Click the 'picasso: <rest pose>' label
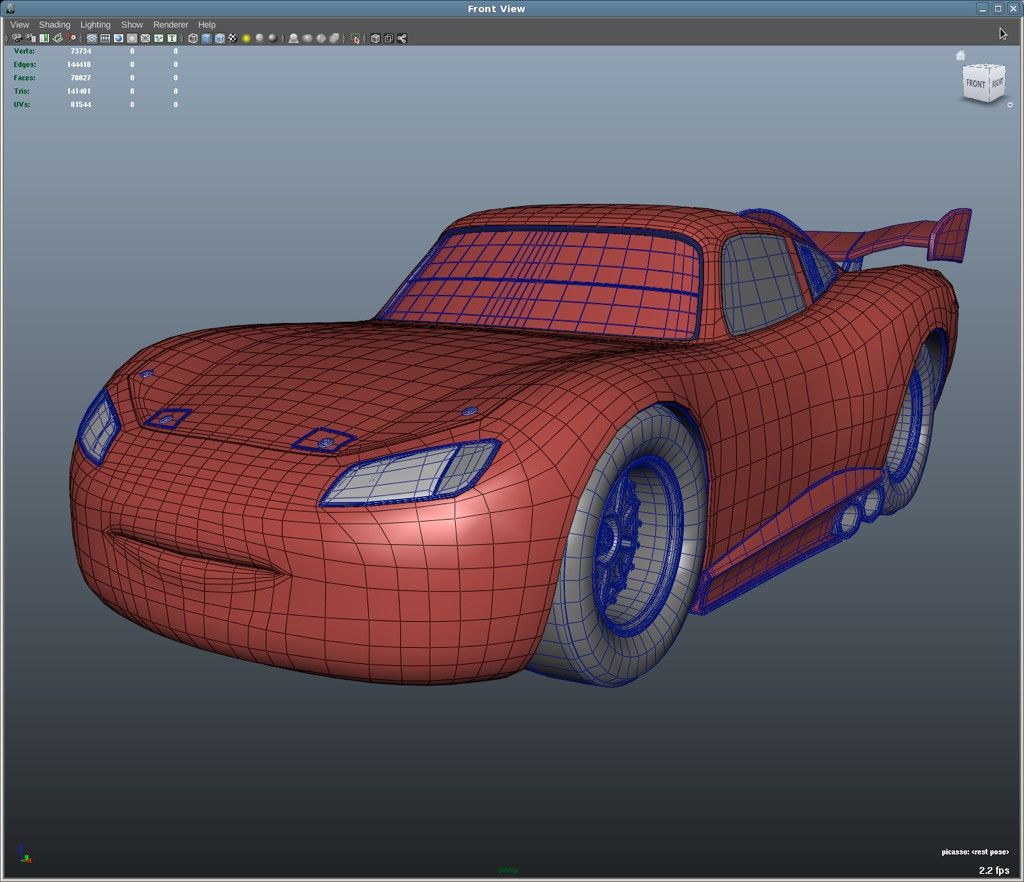Screen dimensions: 1024x882 click(x=975, y=852)
